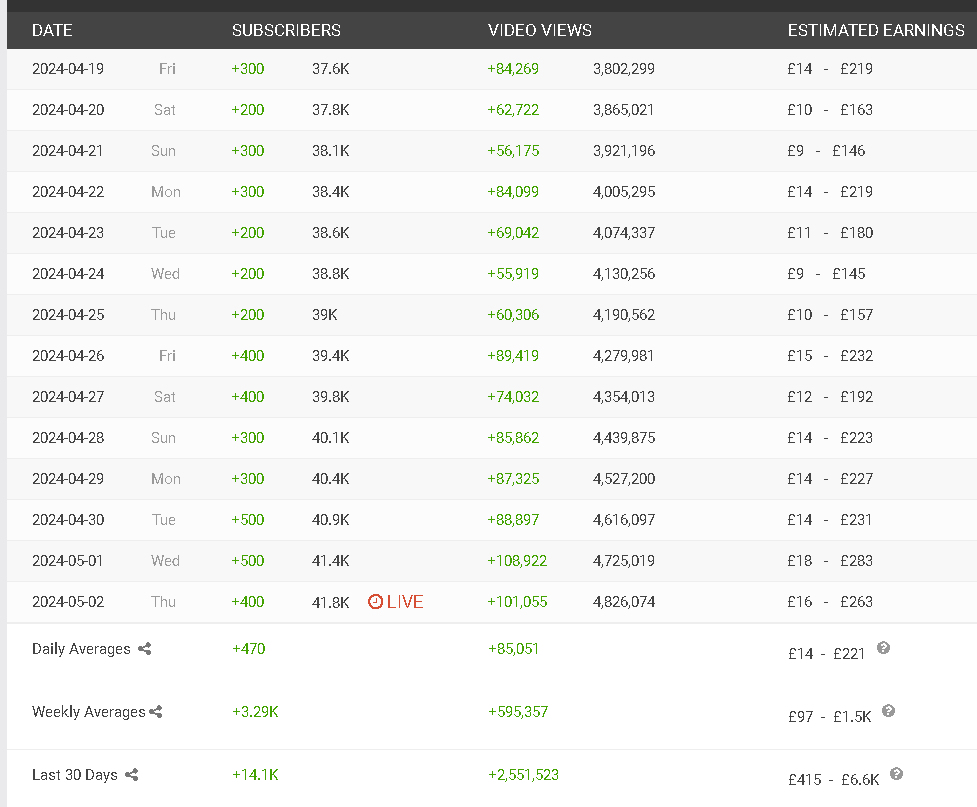Click the weekly average earnings £97 - £1.5K
The width and height of the screenshot is (977, 807).
(829, 717)
